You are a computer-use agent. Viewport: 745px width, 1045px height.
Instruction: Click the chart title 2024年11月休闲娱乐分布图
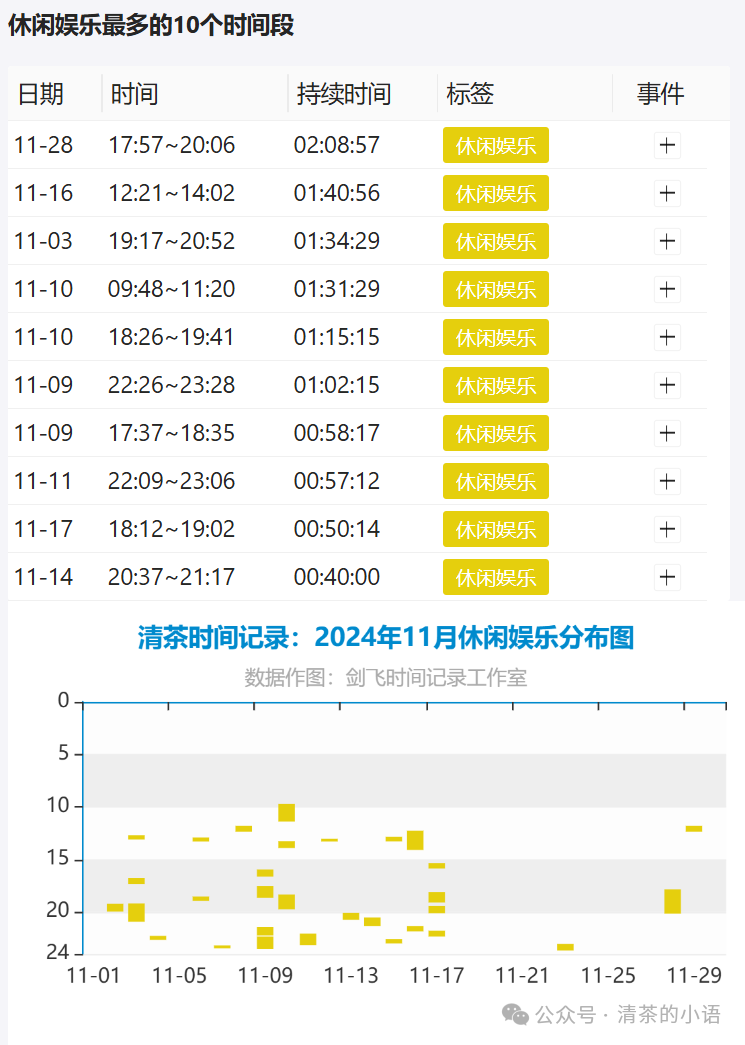(474, 638)
